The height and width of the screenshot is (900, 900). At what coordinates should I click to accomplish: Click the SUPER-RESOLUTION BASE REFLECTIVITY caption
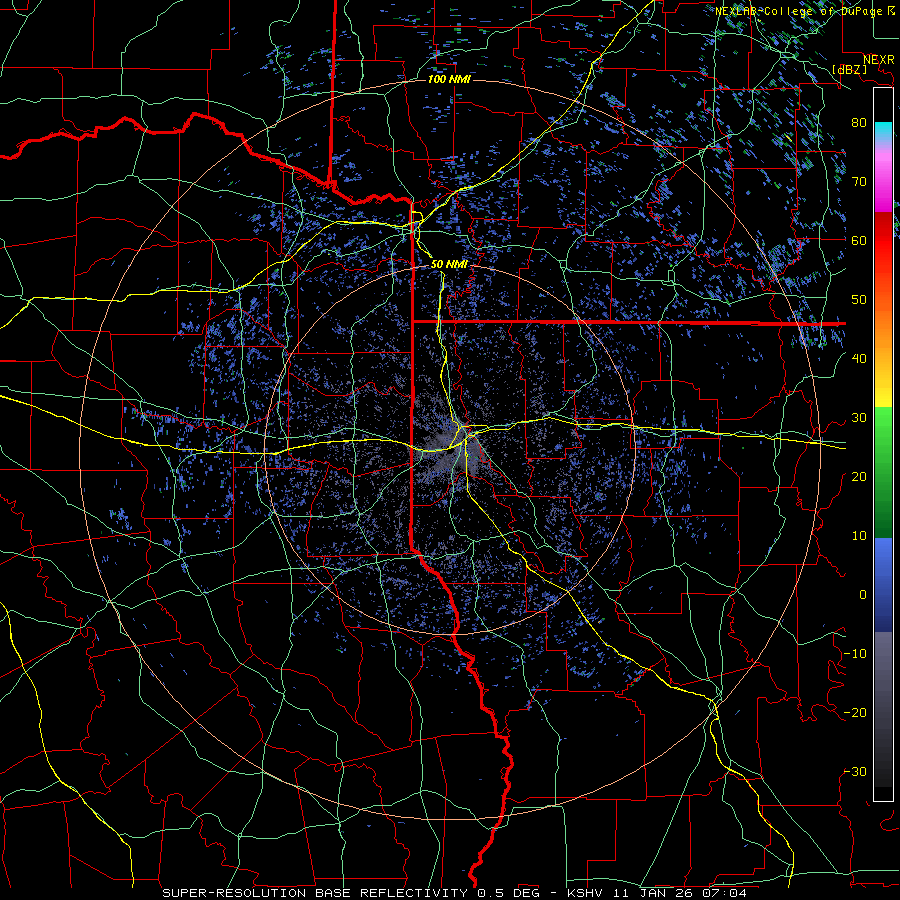coord(315,893)
